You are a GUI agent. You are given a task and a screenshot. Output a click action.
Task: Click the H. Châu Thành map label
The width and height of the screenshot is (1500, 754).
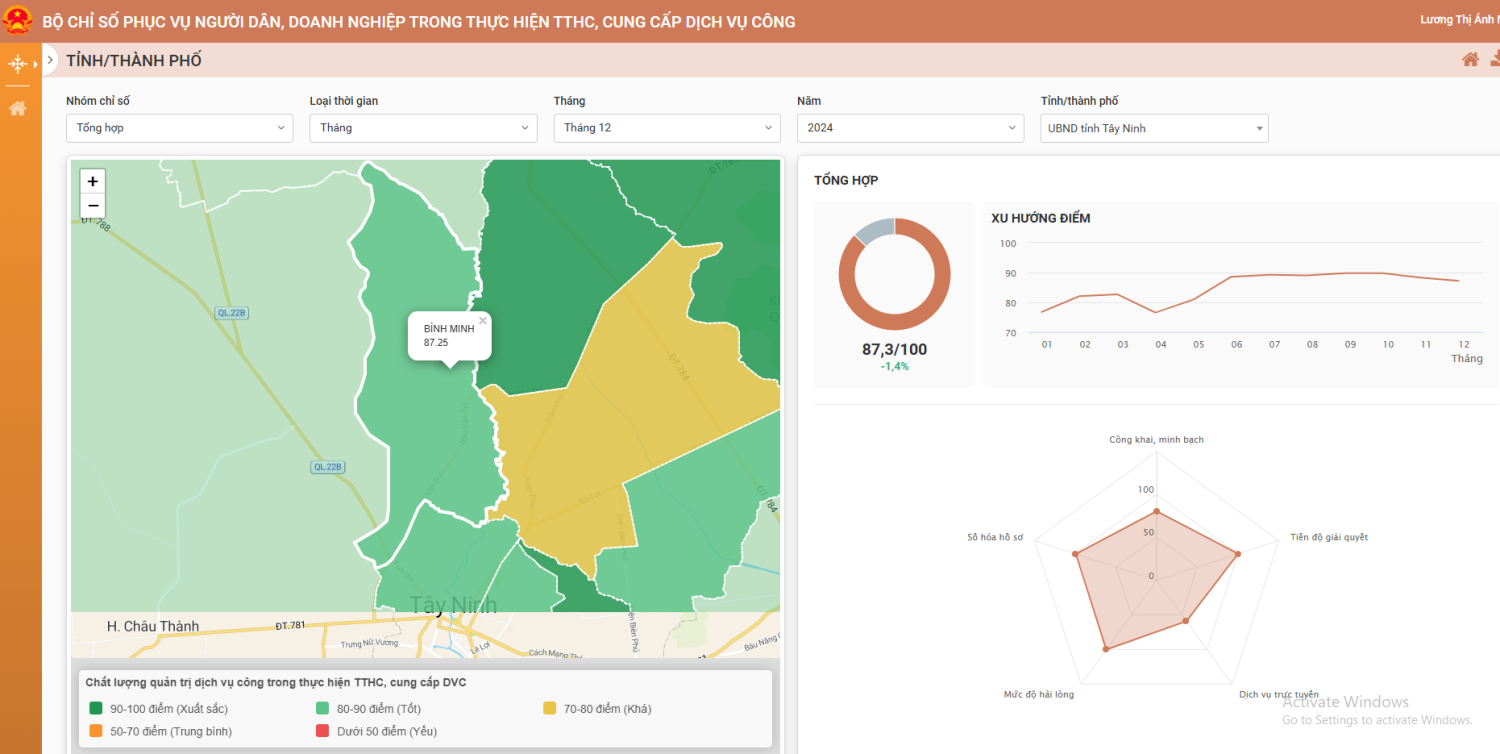point(153,626)
